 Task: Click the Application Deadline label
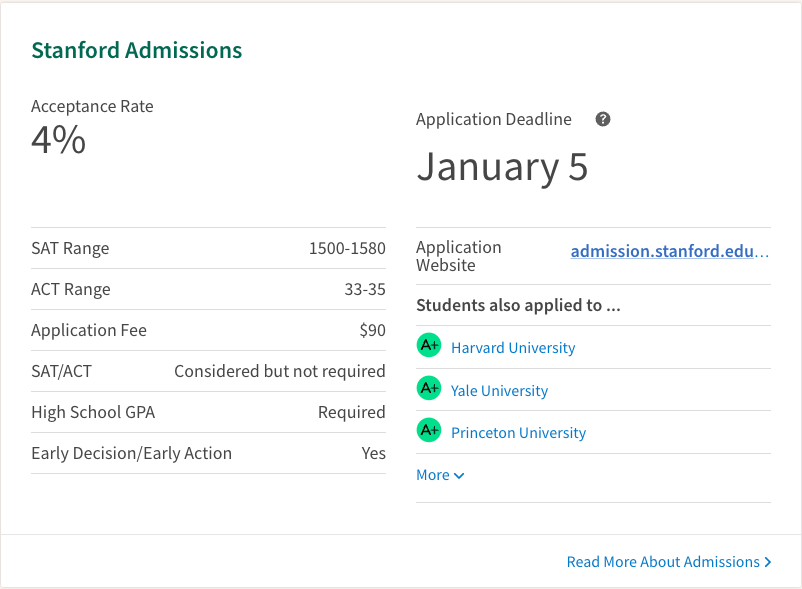(x=494, y=119)
